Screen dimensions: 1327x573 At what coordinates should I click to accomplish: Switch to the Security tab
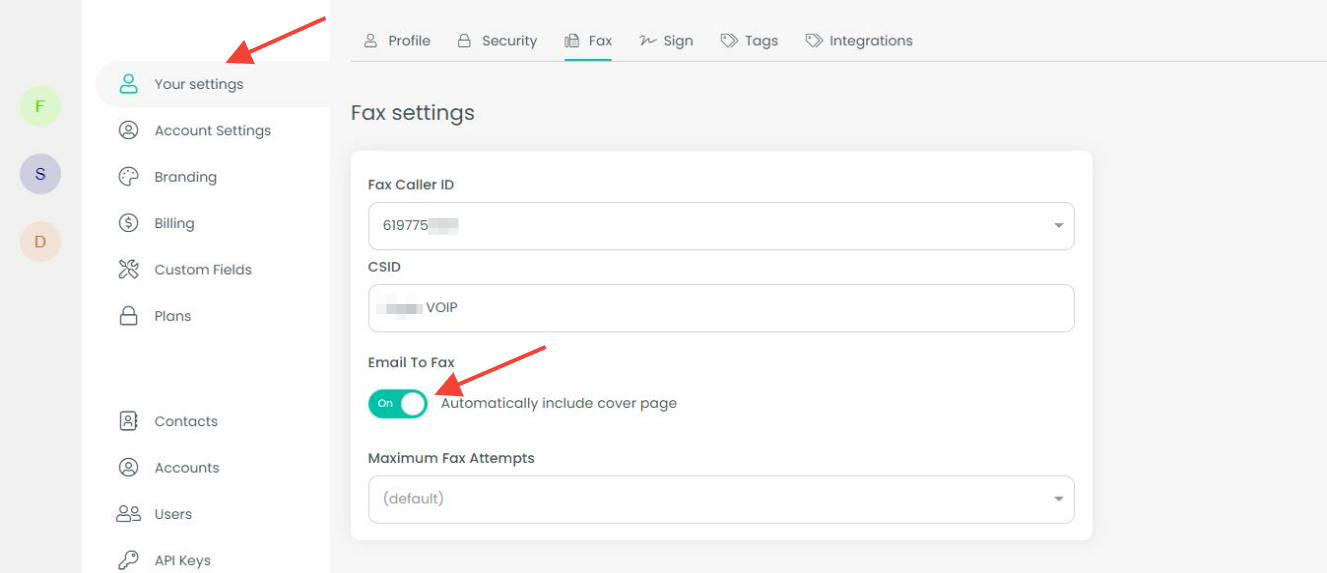tap(497, 41)
